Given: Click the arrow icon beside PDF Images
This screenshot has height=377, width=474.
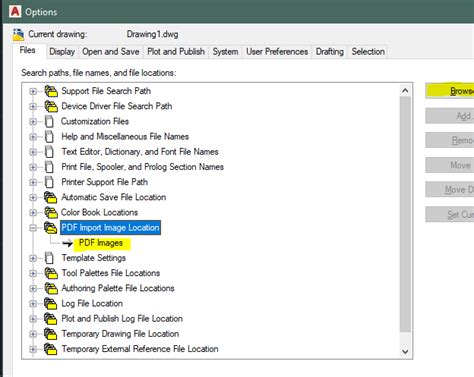Looking at the screenshot, I should (68, 243).
